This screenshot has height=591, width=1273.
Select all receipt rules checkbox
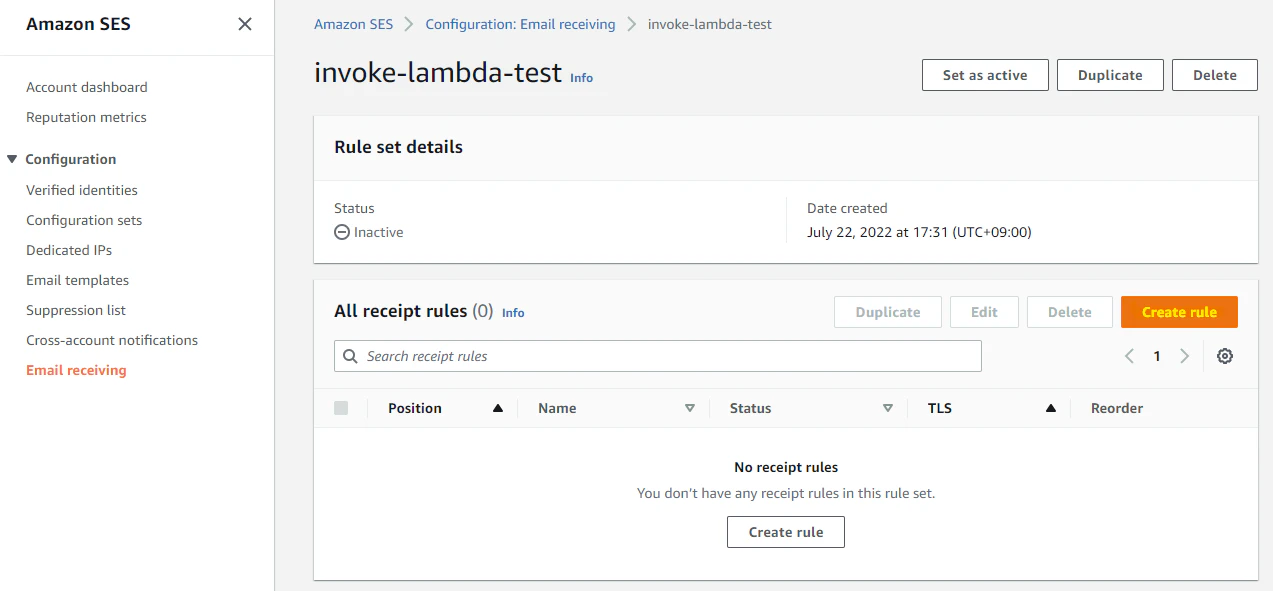(x=341, y=408)
